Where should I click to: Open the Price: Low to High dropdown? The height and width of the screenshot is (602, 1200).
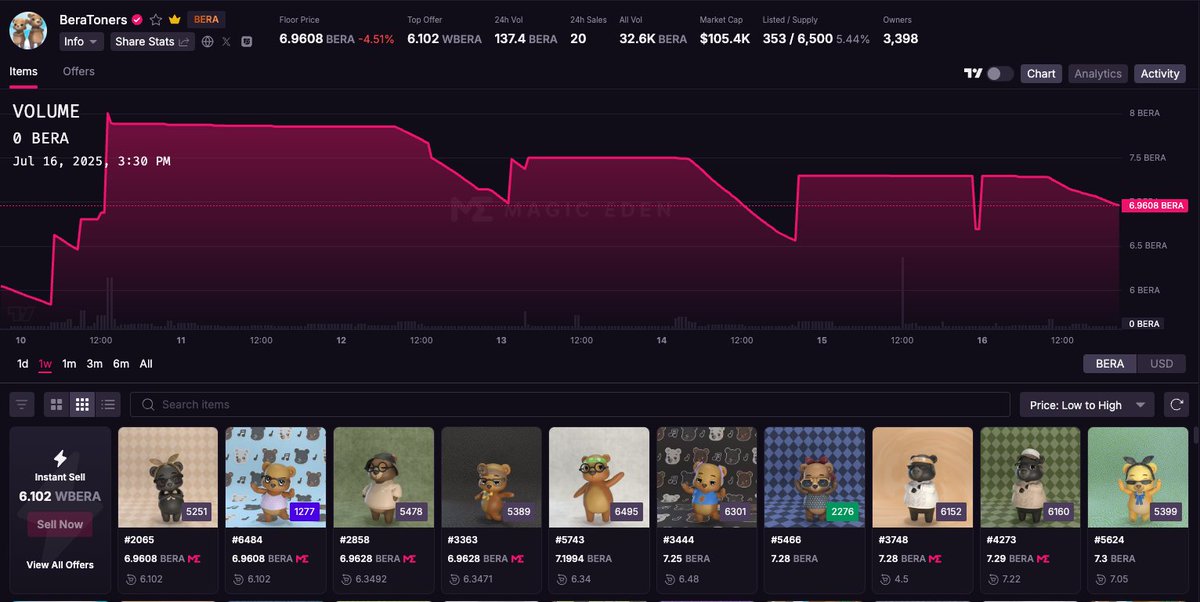[1087, 405]
